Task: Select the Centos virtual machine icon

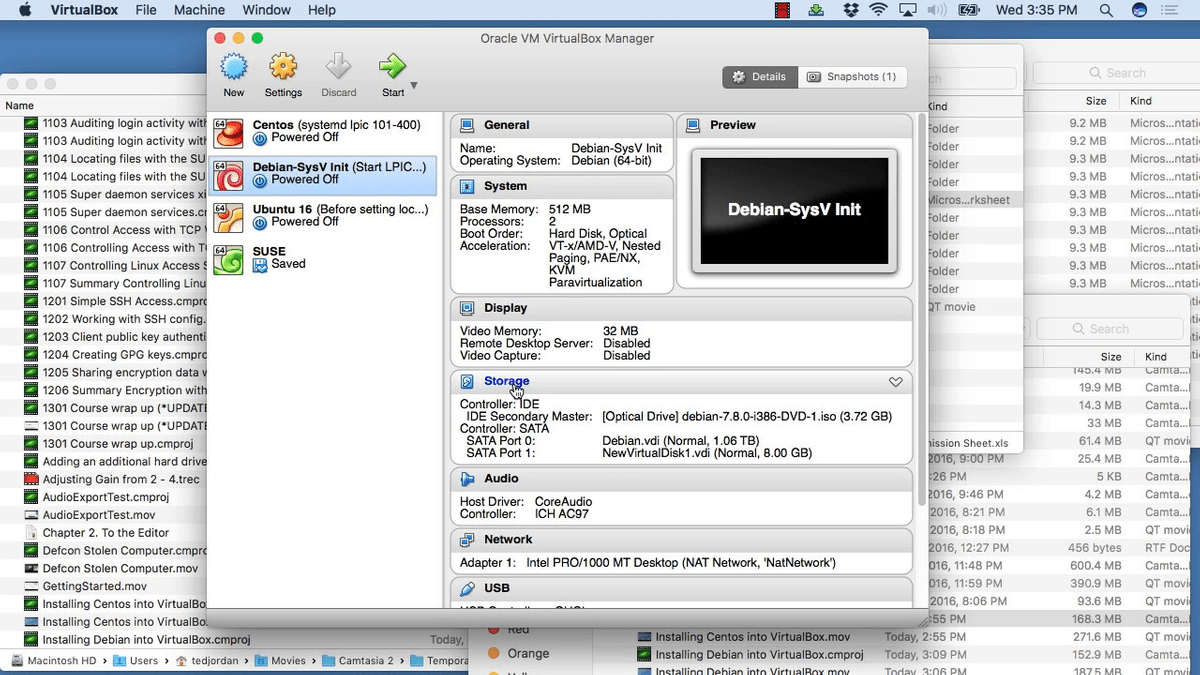Action: tap(229, 132)
